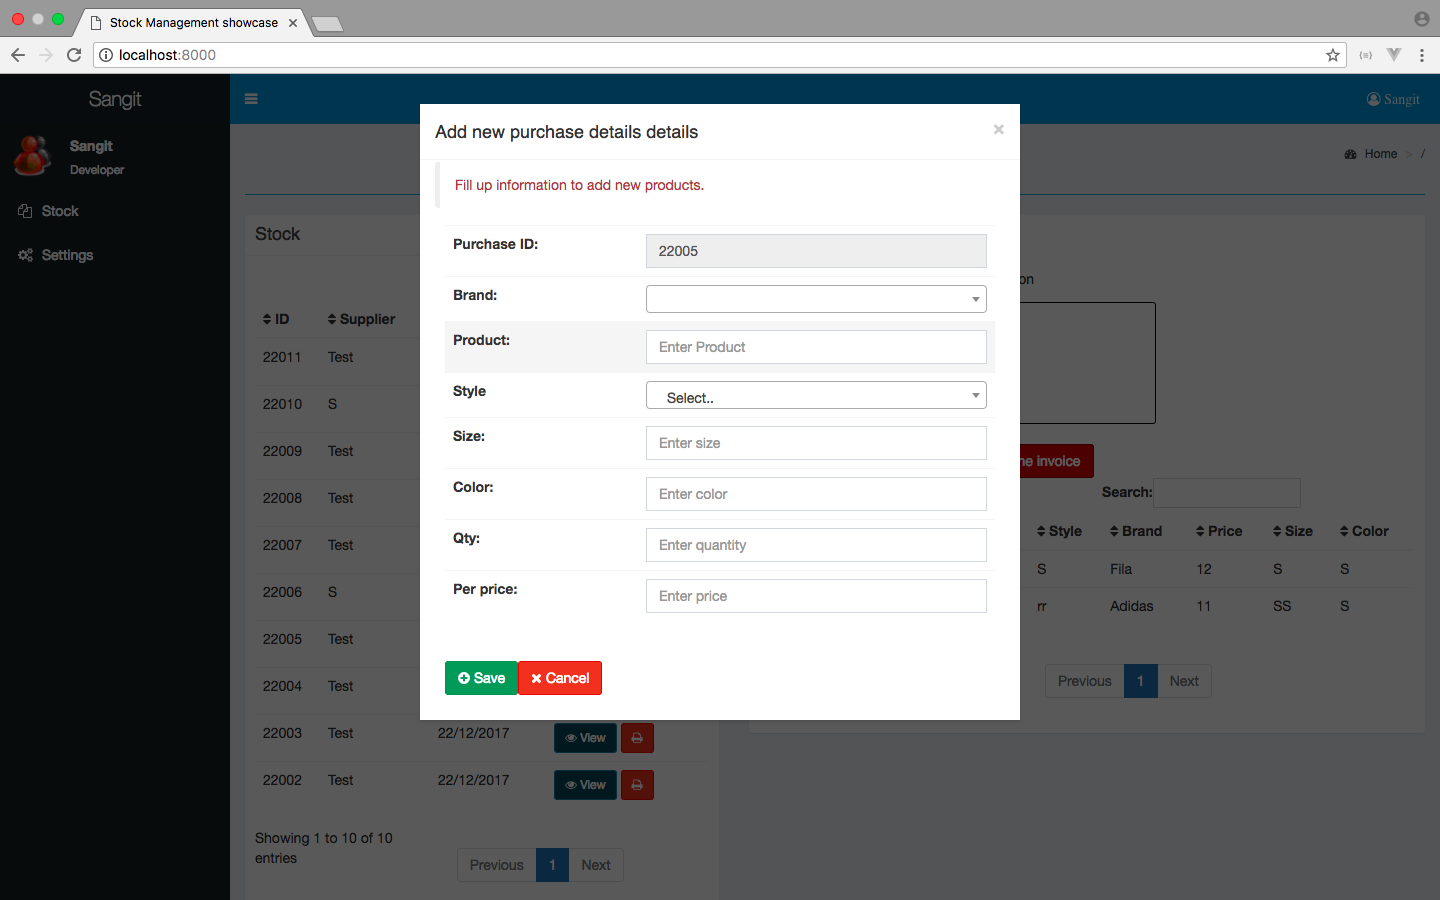The height and width of the screenshot is (900, 1440).
Task: Click the hamburger sidebar toggle icon
Action: (251, 99)
